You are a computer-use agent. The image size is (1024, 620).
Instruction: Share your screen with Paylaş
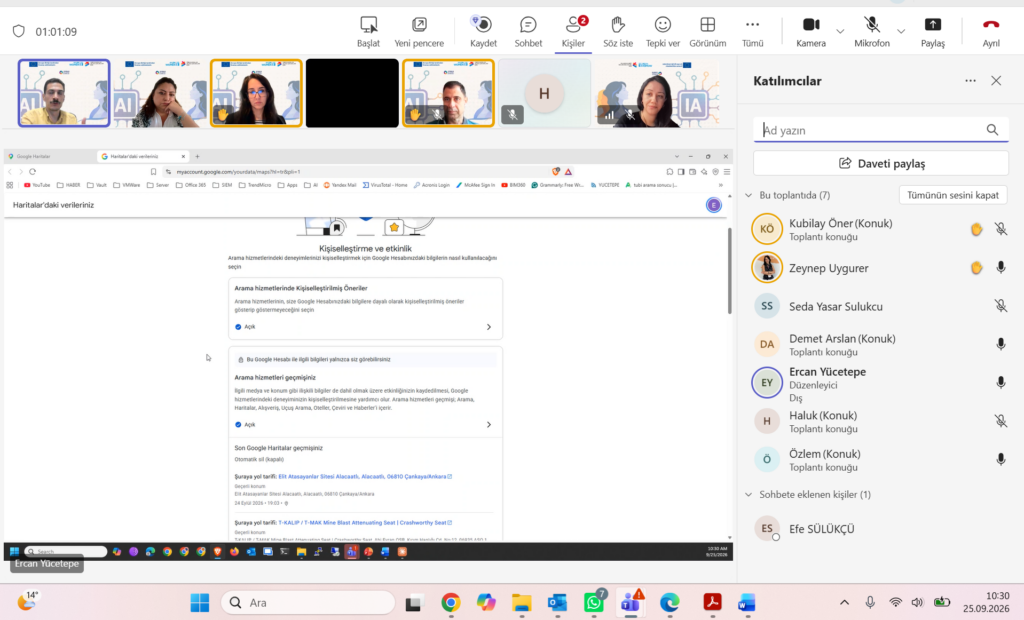point(933,31)
